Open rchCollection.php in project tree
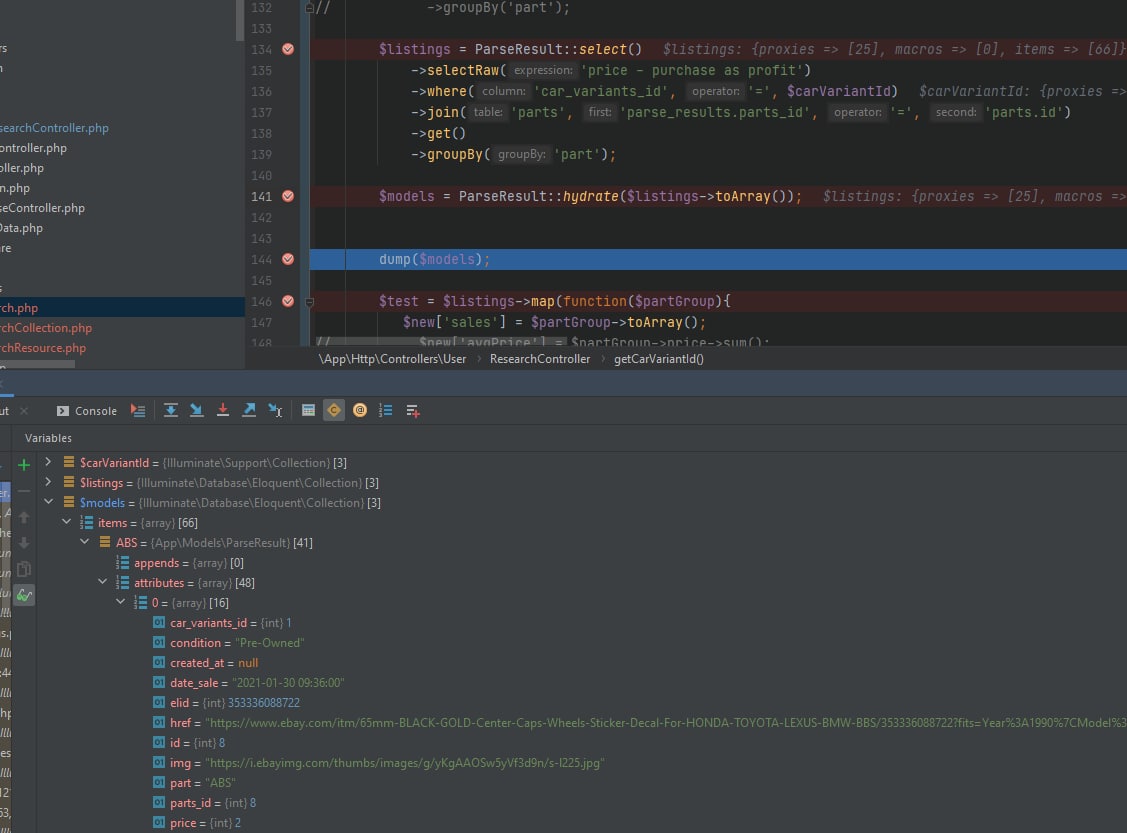The width and height of the screenshot is (1127, 833). [x=46, y=328]
